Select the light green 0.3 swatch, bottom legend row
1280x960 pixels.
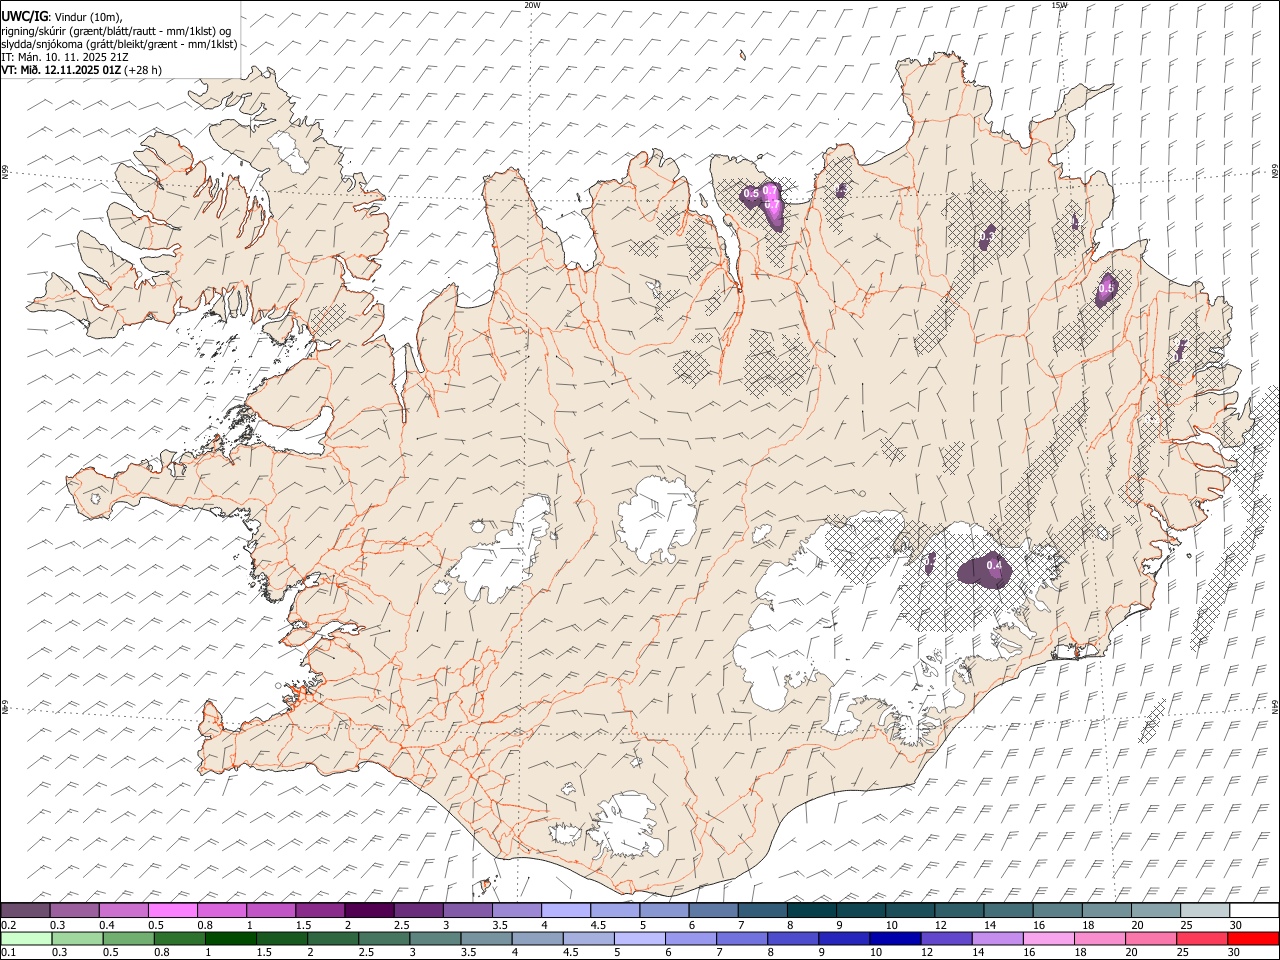[x=77, y=939]
